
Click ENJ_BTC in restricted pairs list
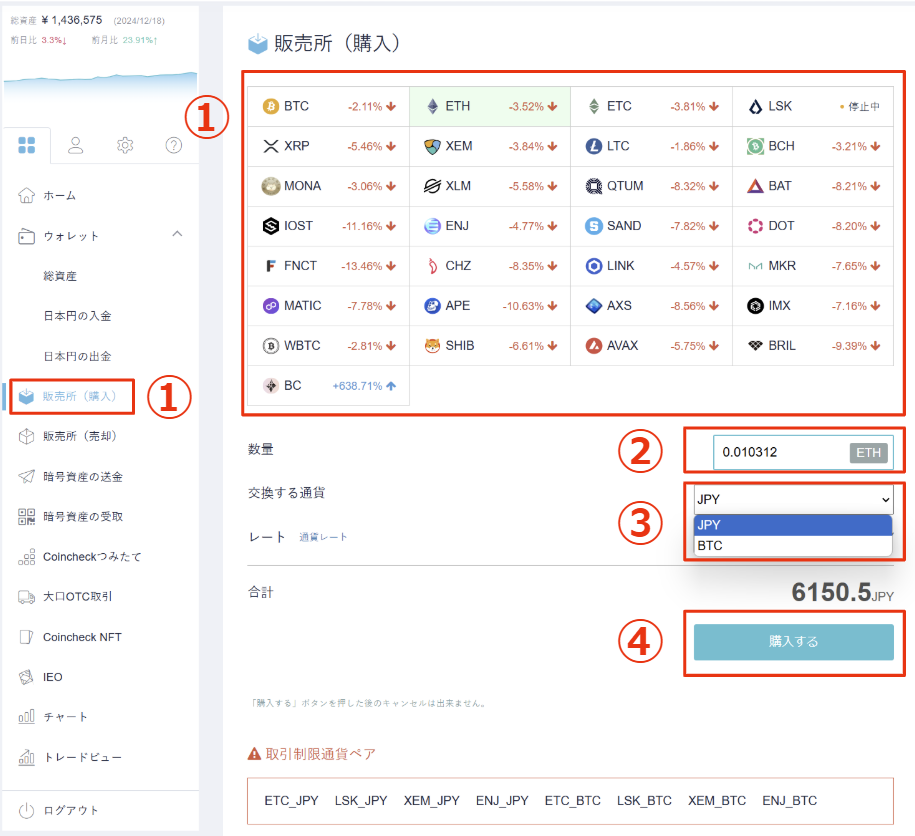click(790, 801)
